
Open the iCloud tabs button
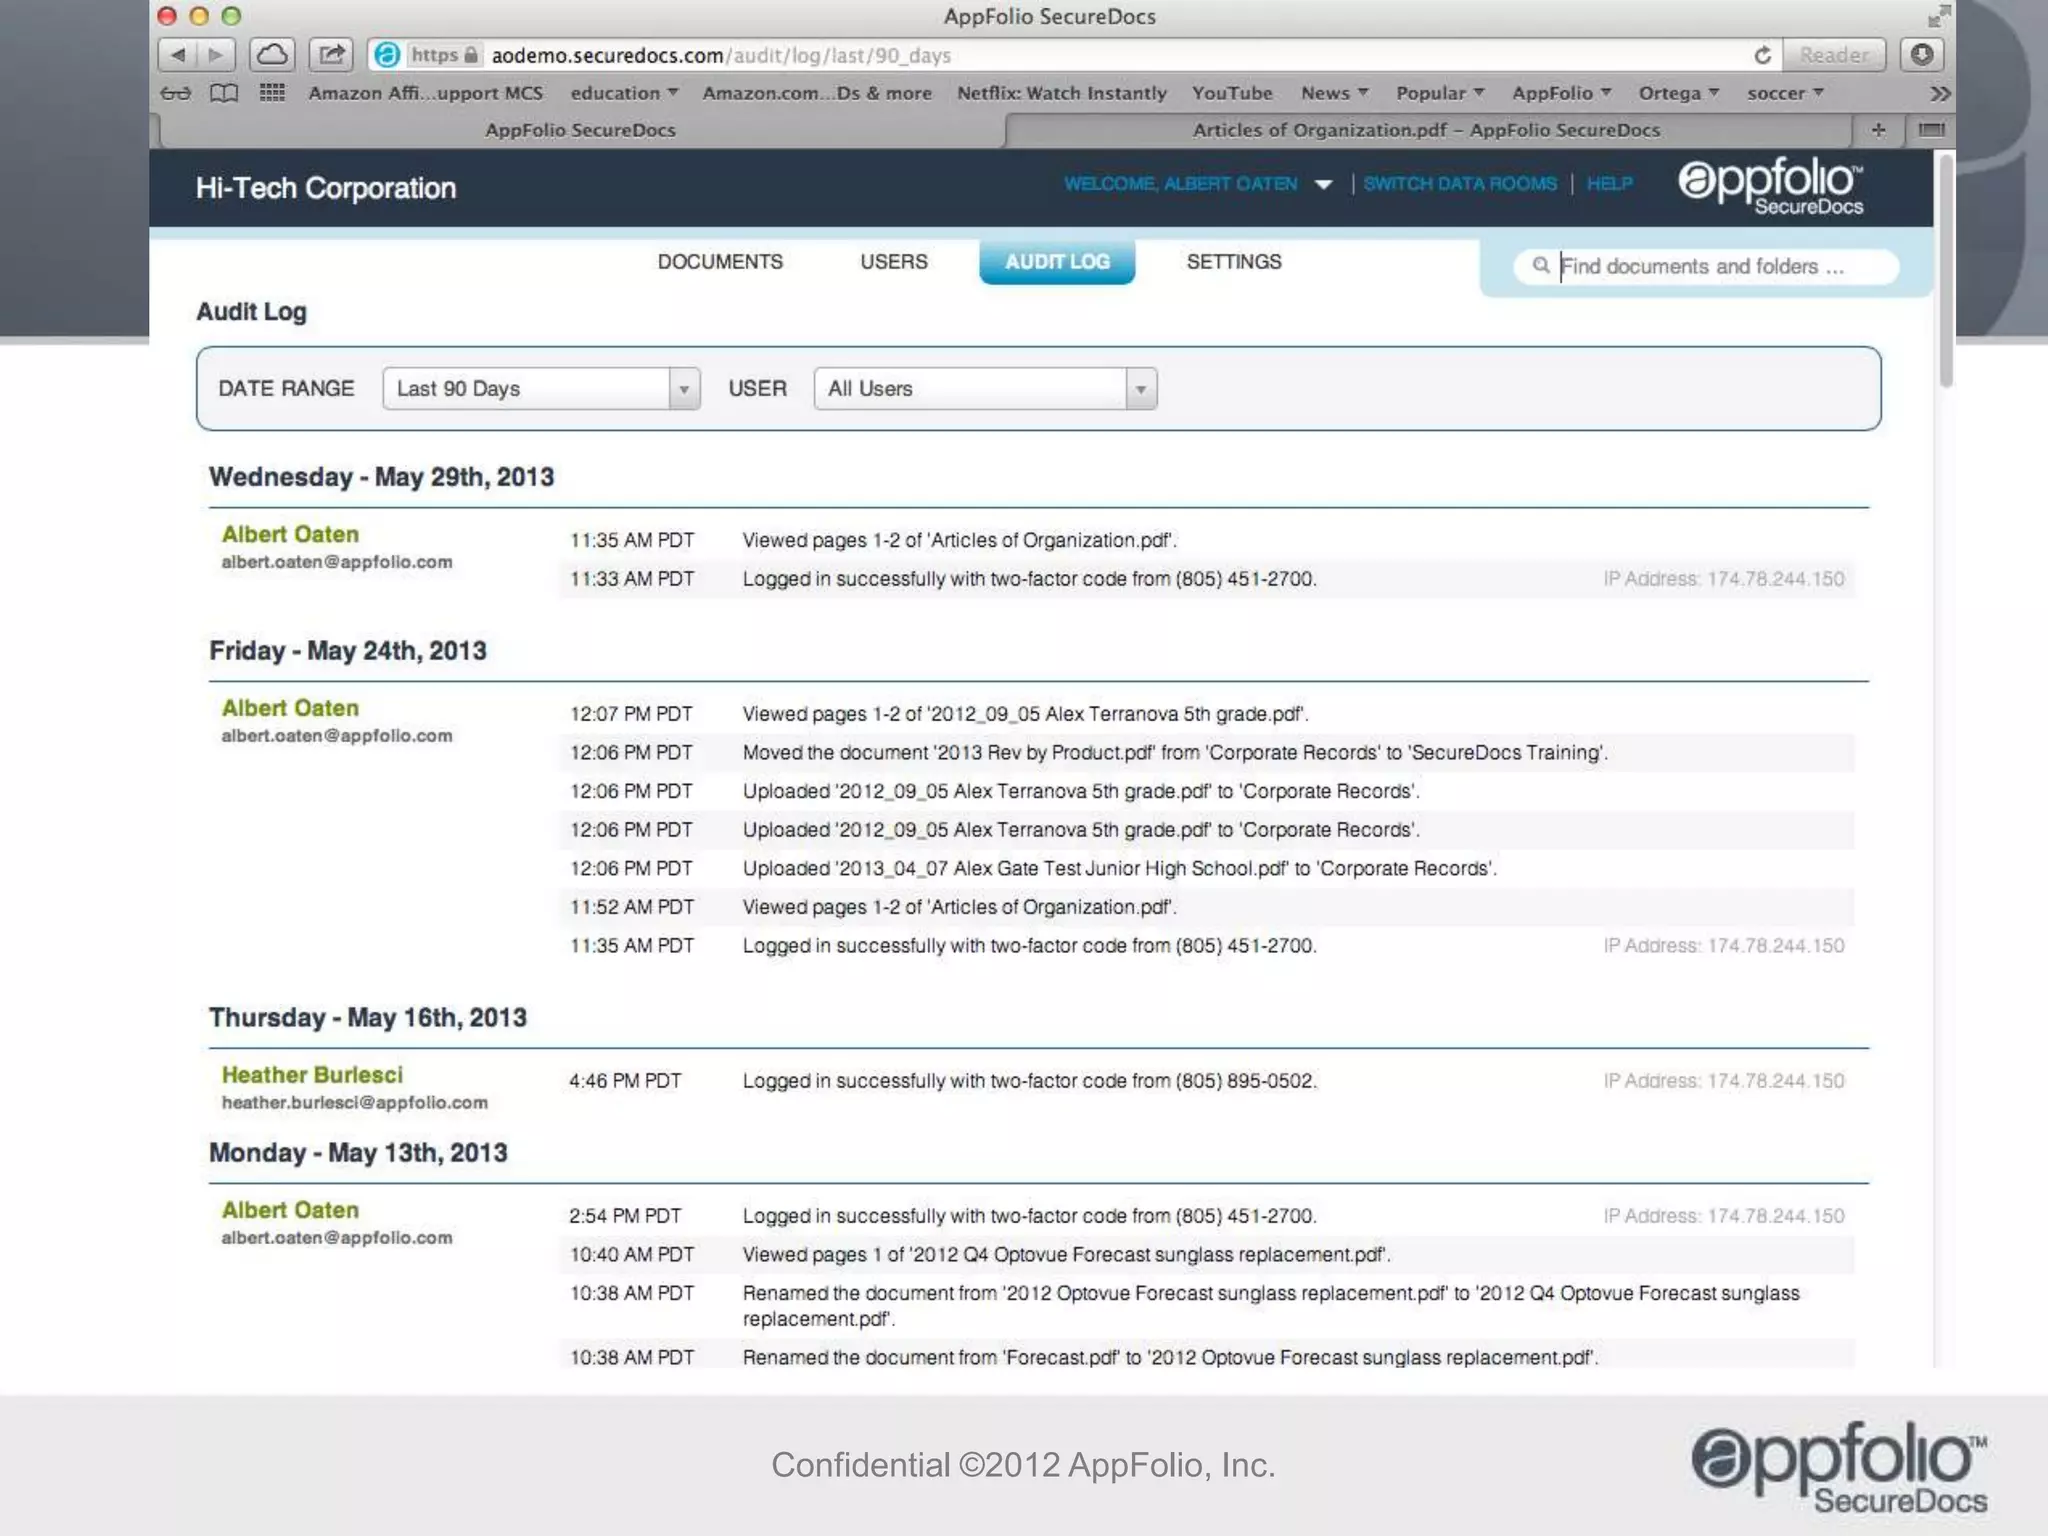tap(271, 54)
